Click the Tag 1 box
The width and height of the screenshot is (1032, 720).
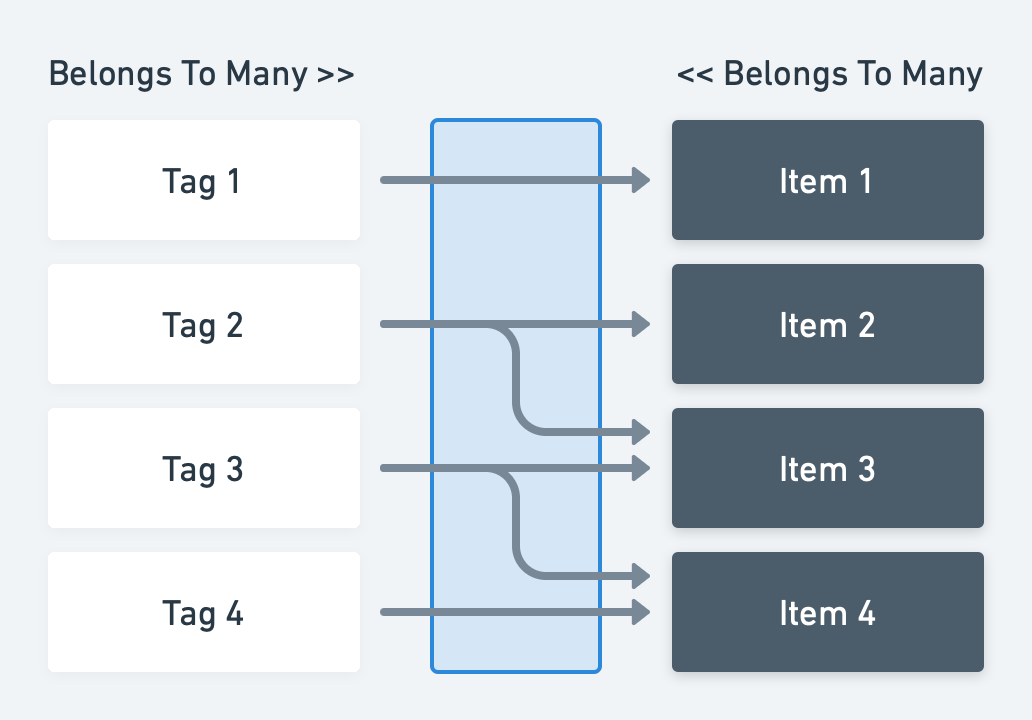204,180
